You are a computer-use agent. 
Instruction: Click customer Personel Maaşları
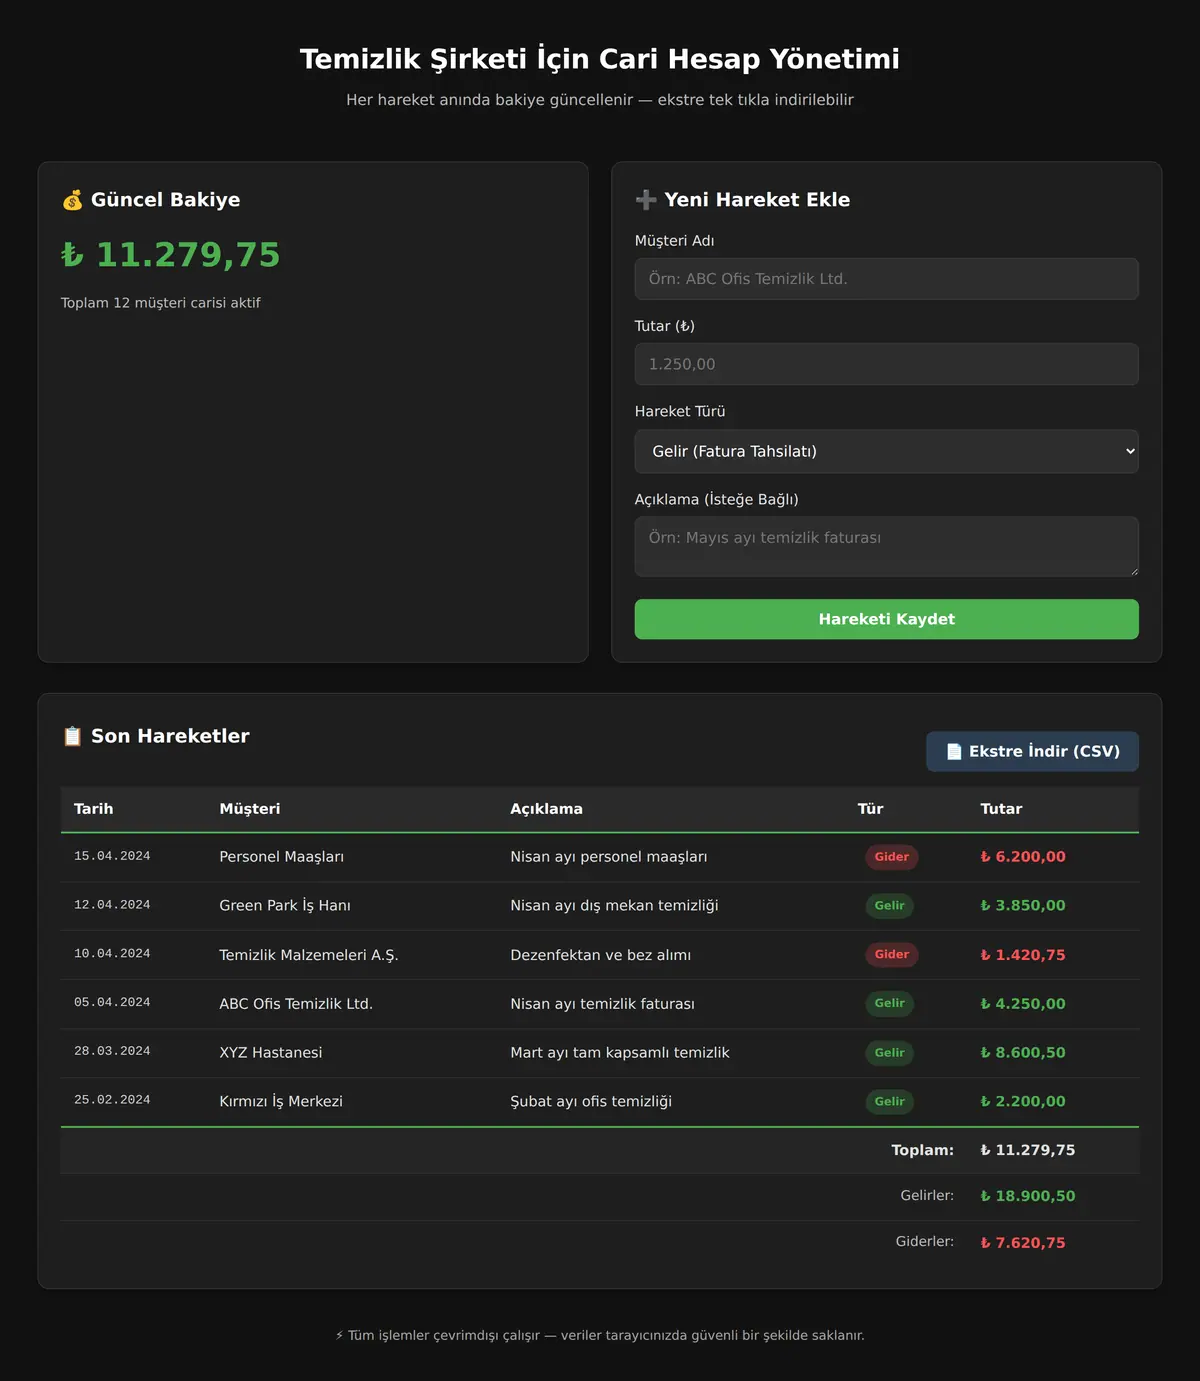(282, 857)
